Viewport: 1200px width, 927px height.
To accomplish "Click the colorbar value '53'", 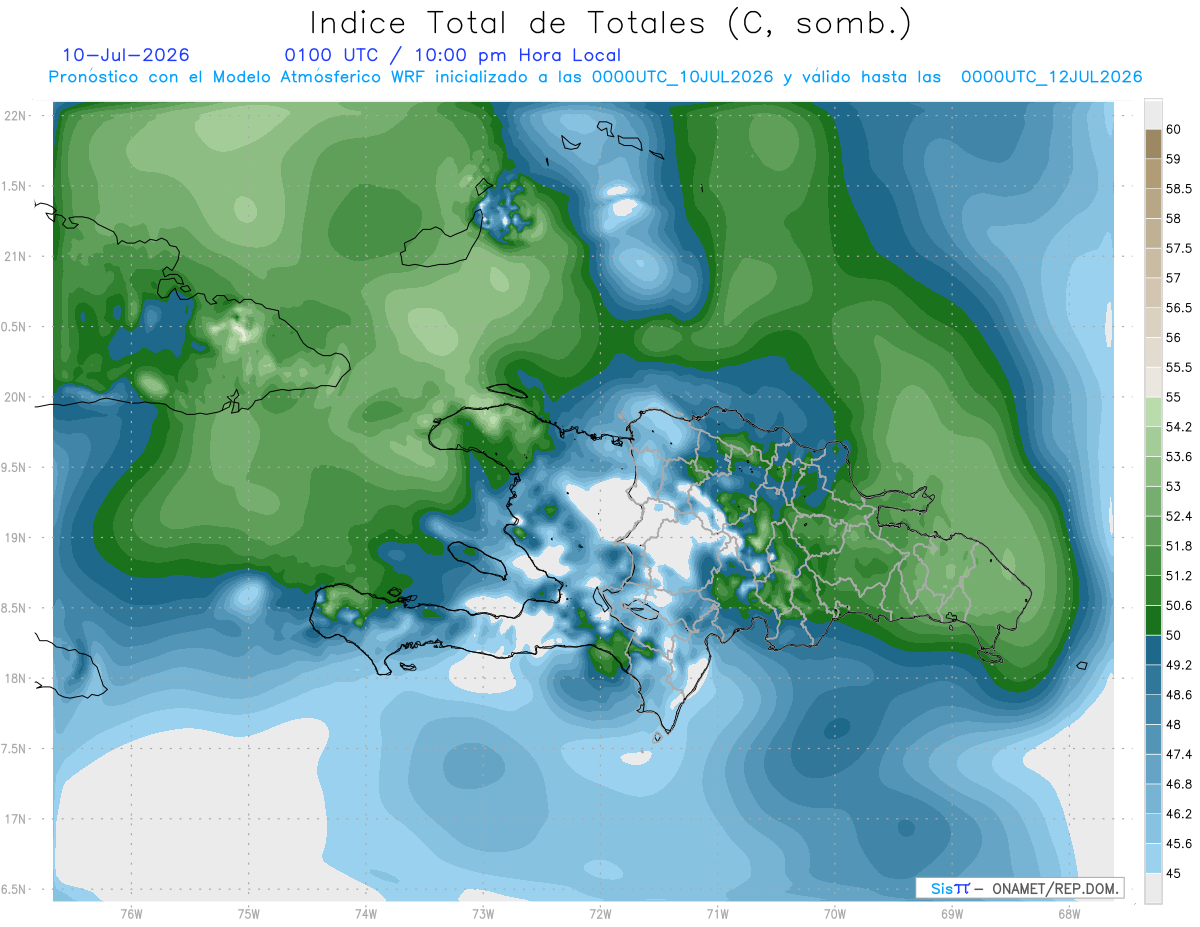I will 1173,487.
